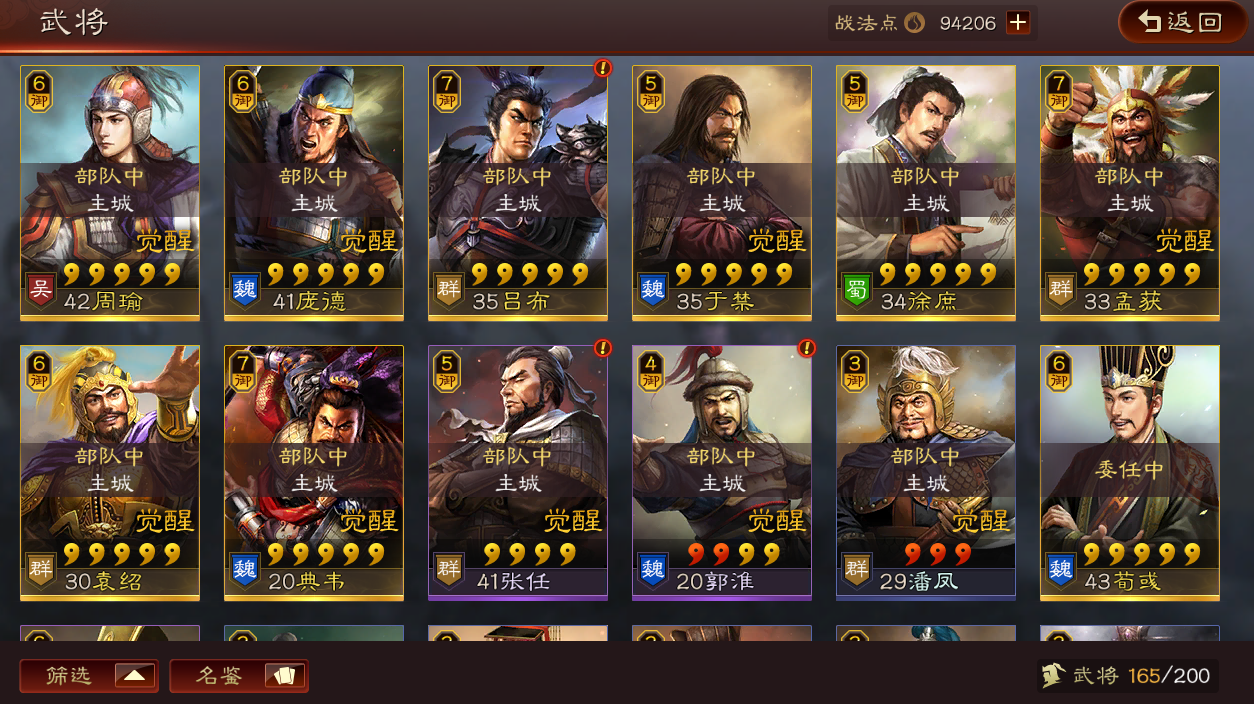Viewport: 1254px width, 704px height.
Task: Click the cost 7 御 badge on 孟获
Action: 1060,91
